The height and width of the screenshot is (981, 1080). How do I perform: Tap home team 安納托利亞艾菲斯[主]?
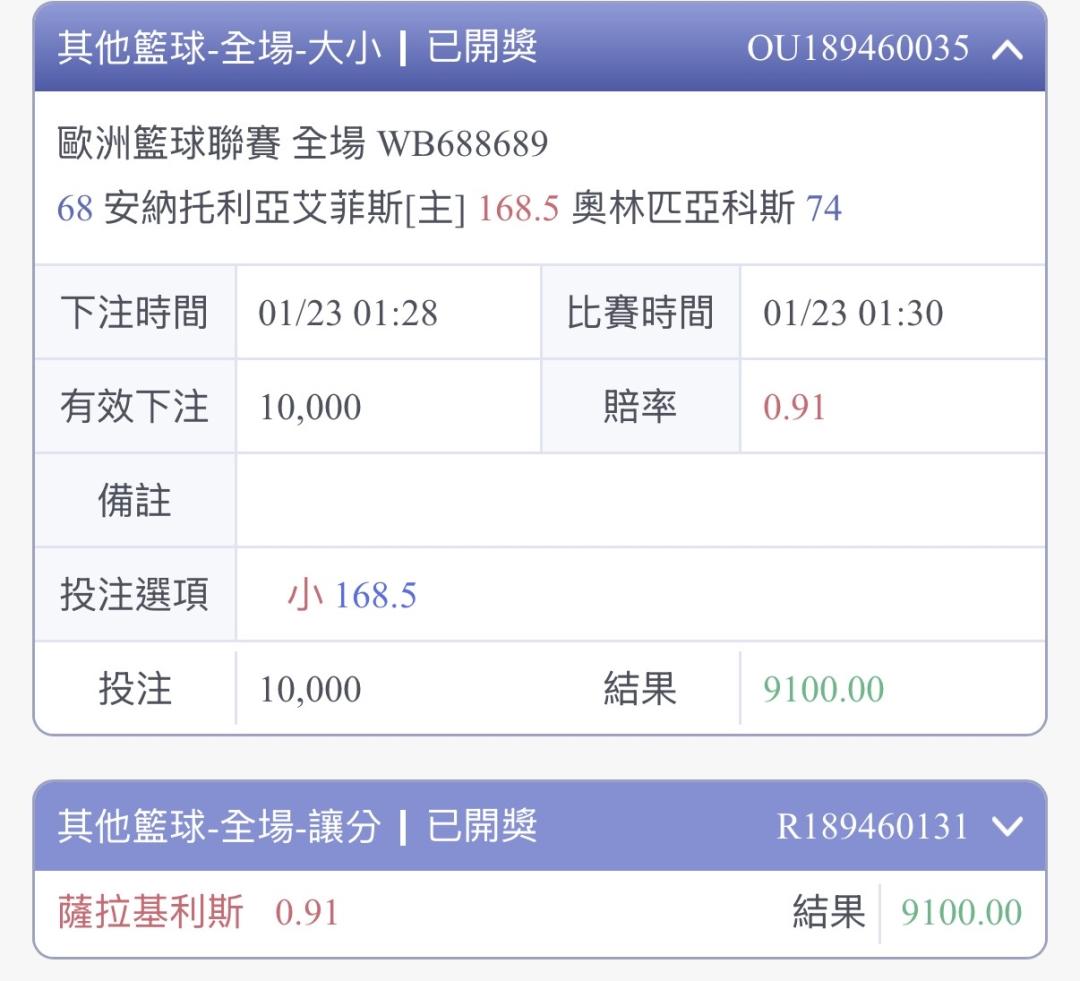tap(284, 209)
